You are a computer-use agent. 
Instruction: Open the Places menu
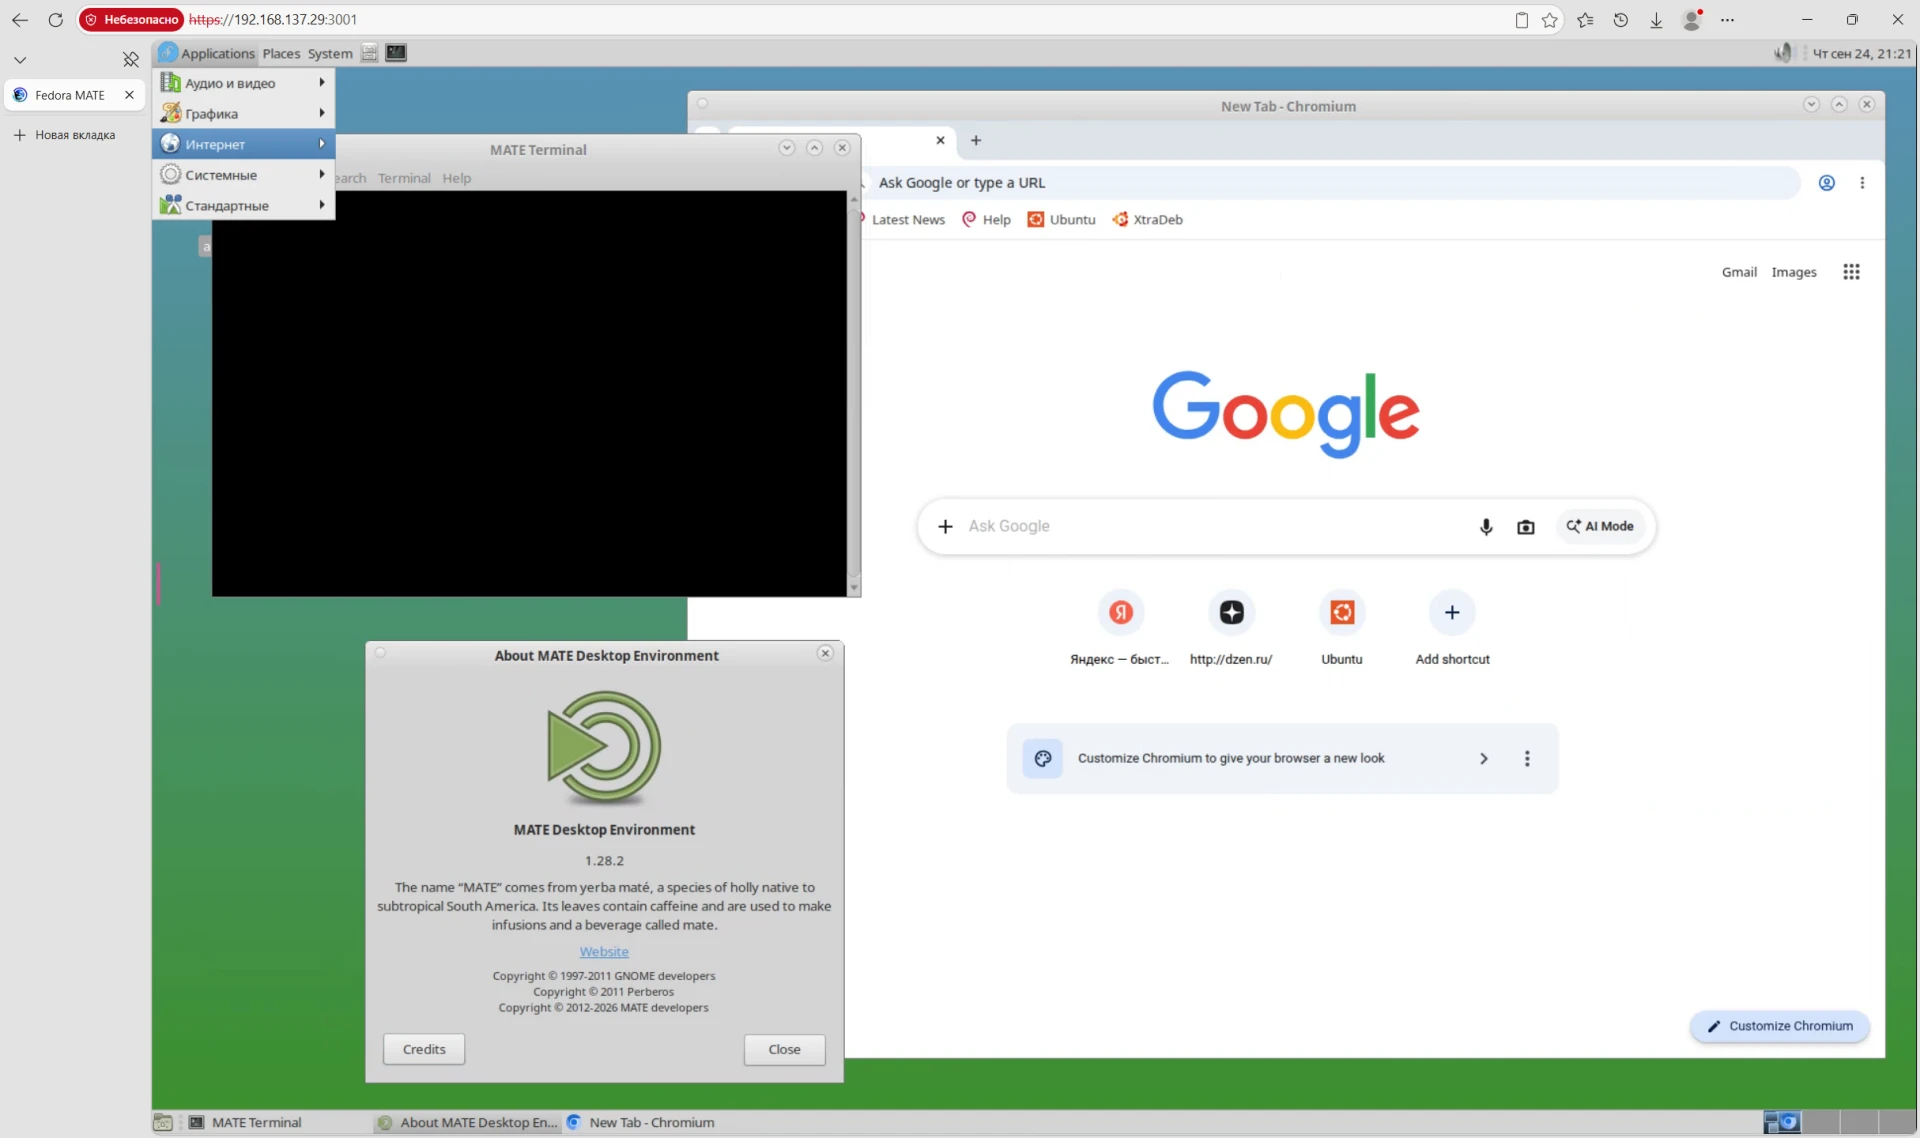click(x=281, y=53)
